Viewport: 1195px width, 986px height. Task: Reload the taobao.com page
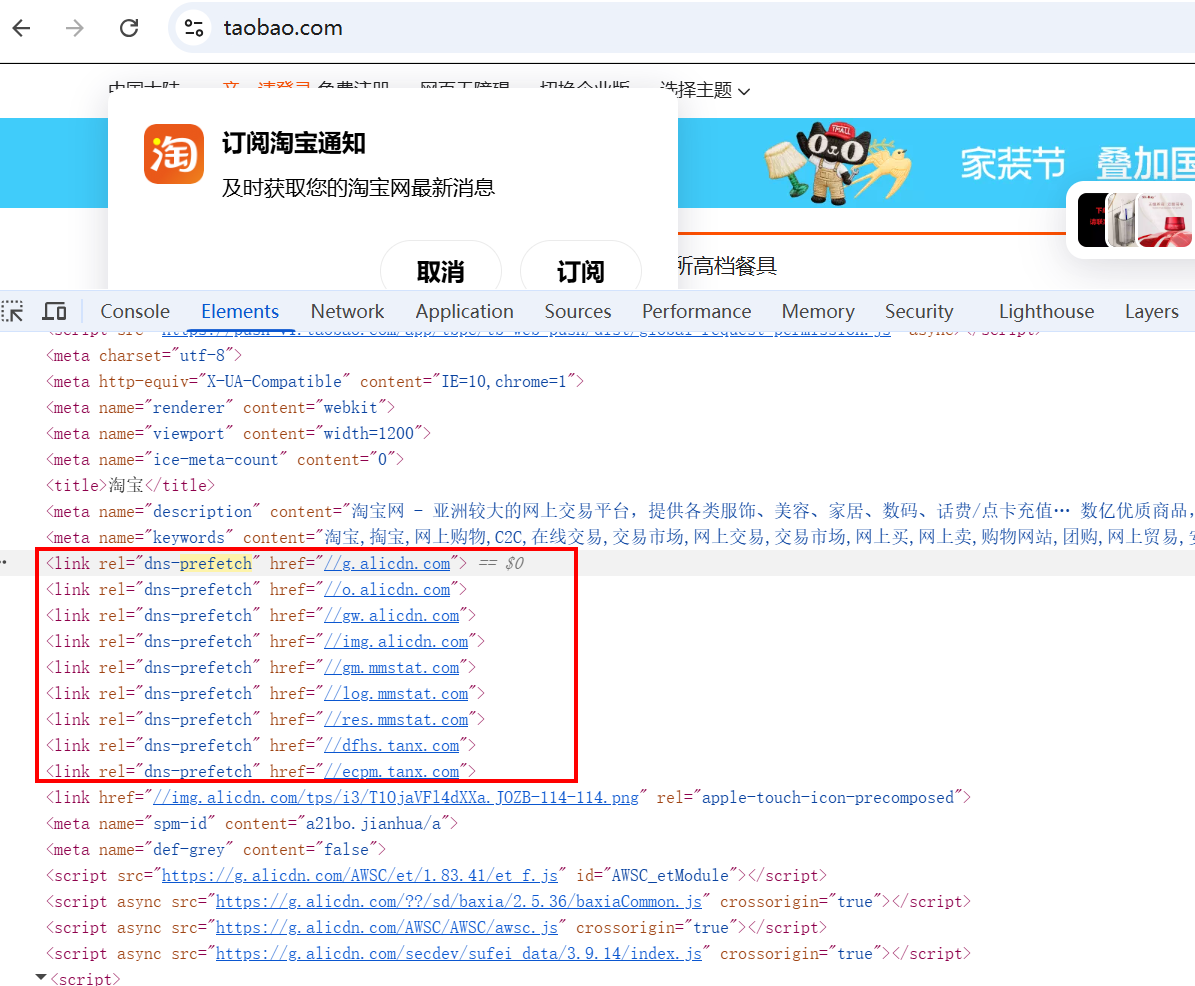pos(130,28)
